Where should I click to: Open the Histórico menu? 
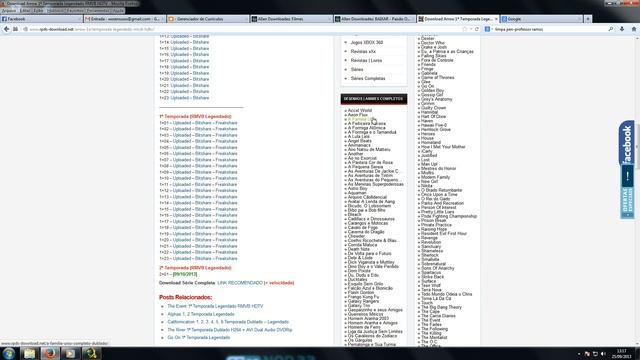pyautogui.click(x=56, y=11)
